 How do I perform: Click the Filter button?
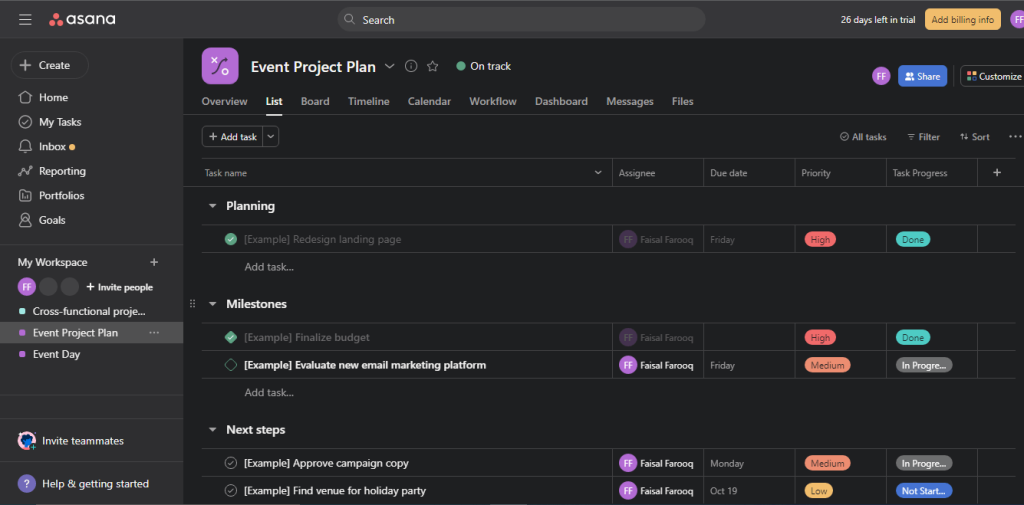coord(923,137)
